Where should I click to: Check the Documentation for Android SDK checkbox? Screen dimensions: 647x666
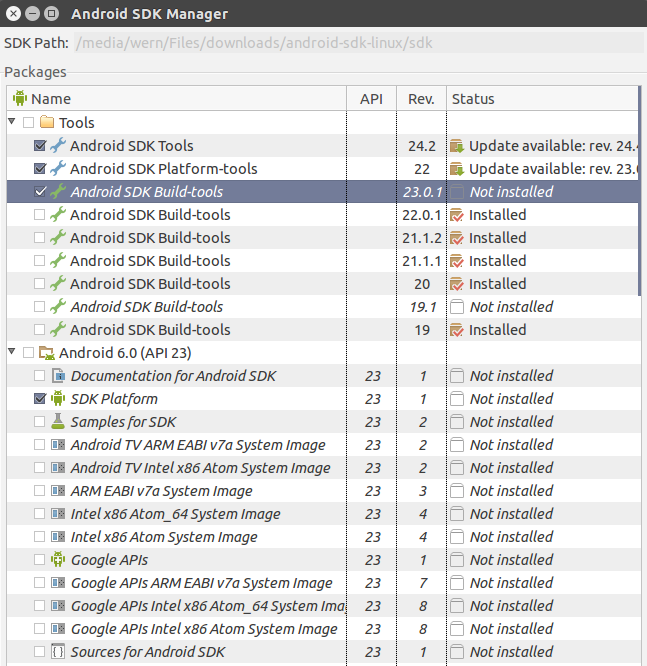[40, 376]
